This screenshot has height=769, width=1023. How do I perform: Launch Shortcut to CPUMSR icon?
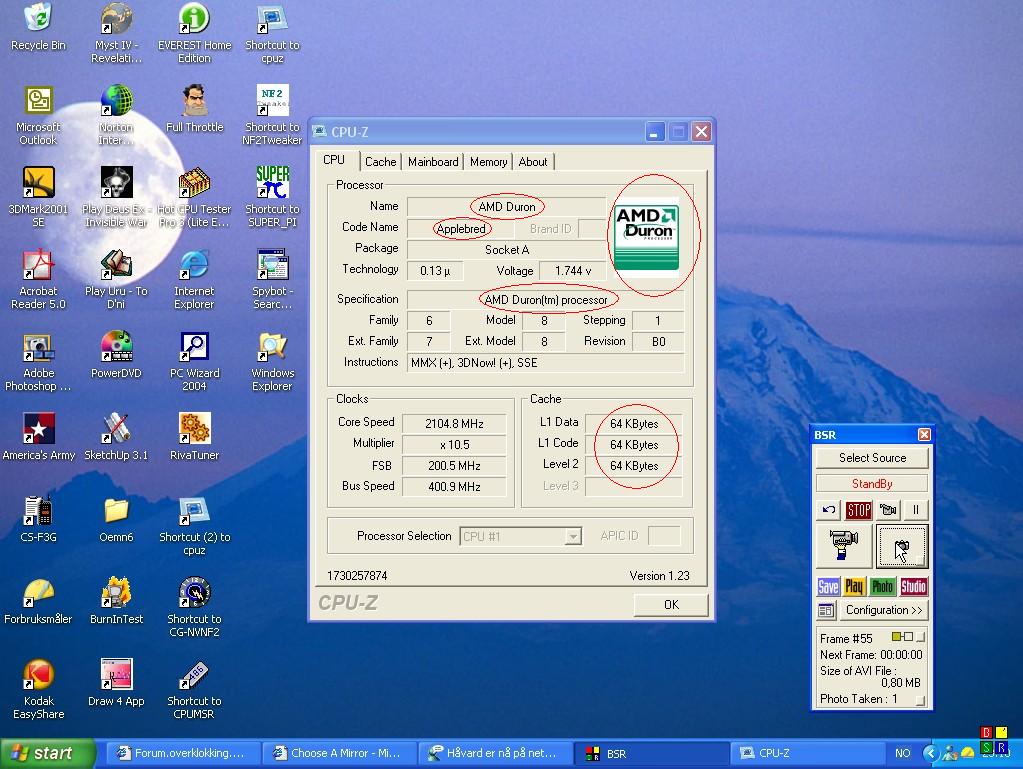(194, 689)
